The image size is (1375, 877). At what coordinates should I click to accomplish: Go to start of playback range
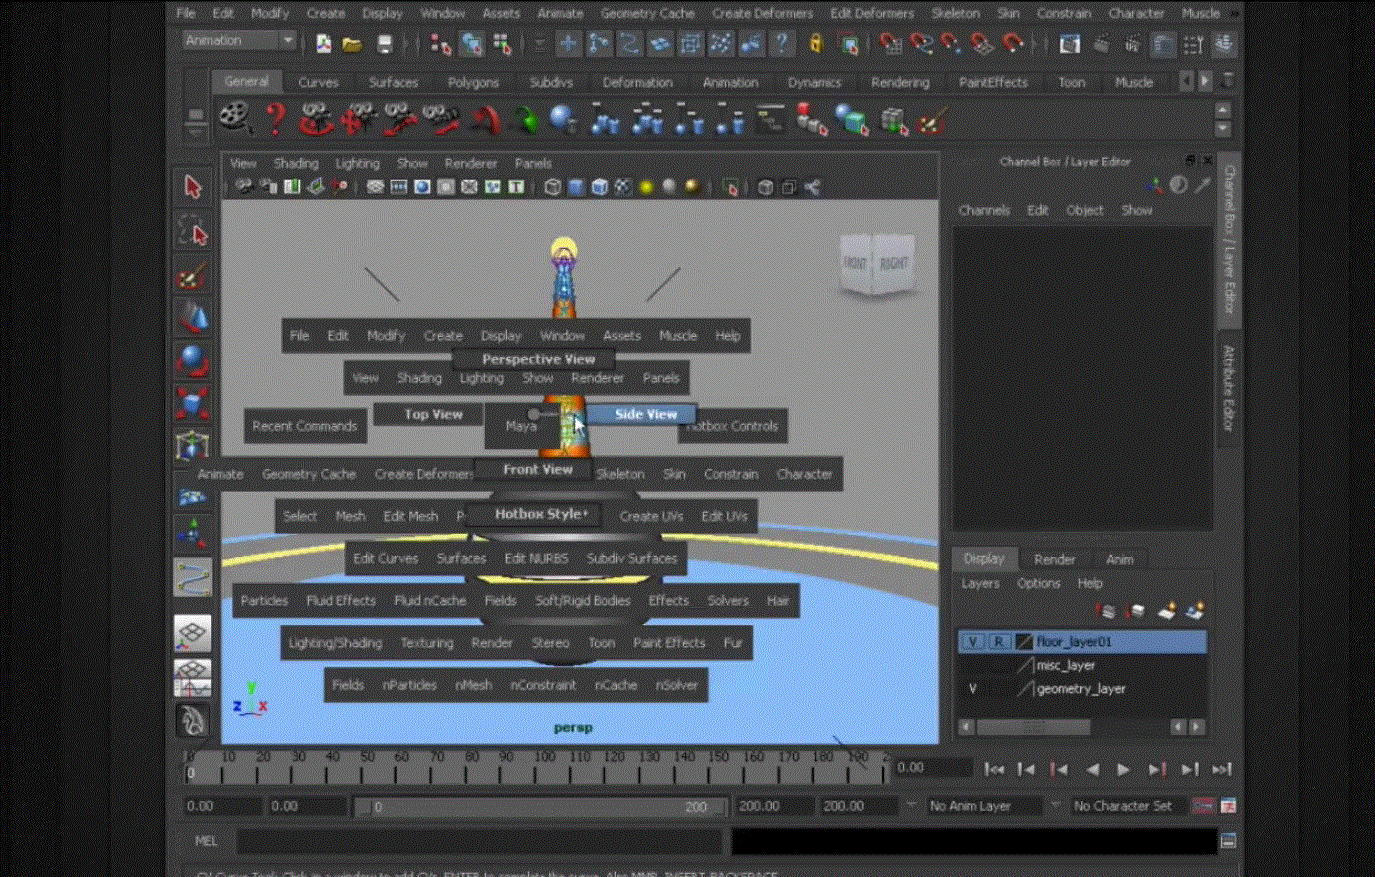click(x=994, y=770)
